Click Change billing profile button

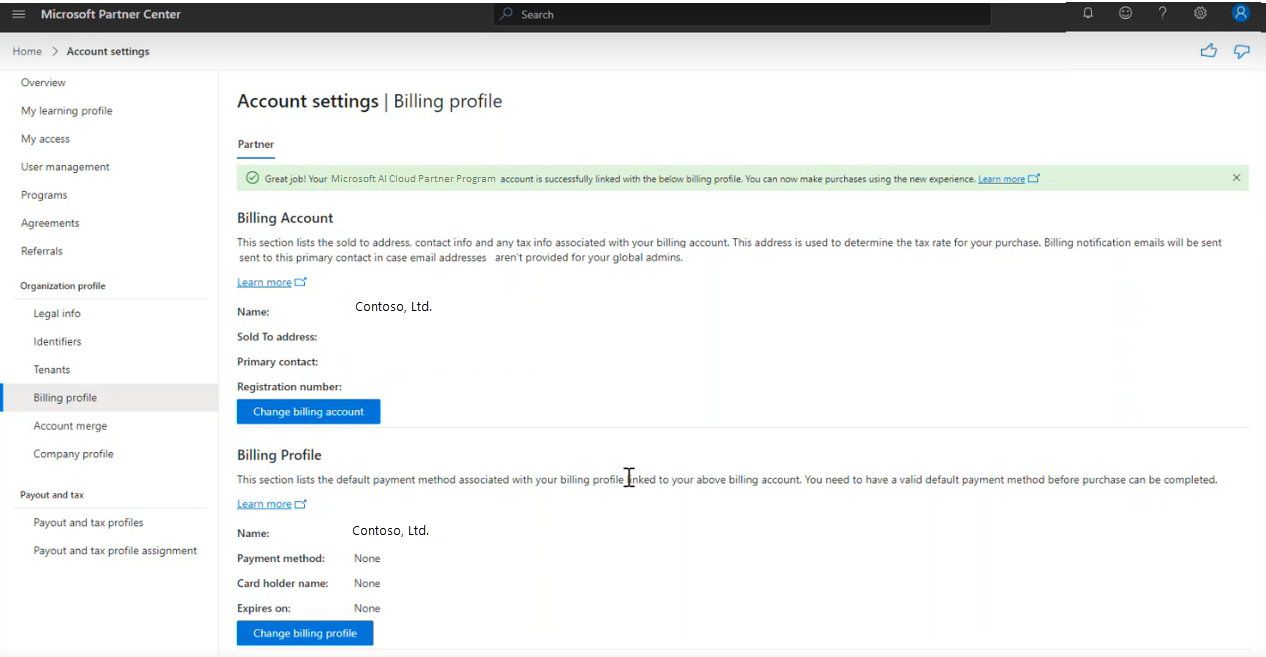(304, 633)
